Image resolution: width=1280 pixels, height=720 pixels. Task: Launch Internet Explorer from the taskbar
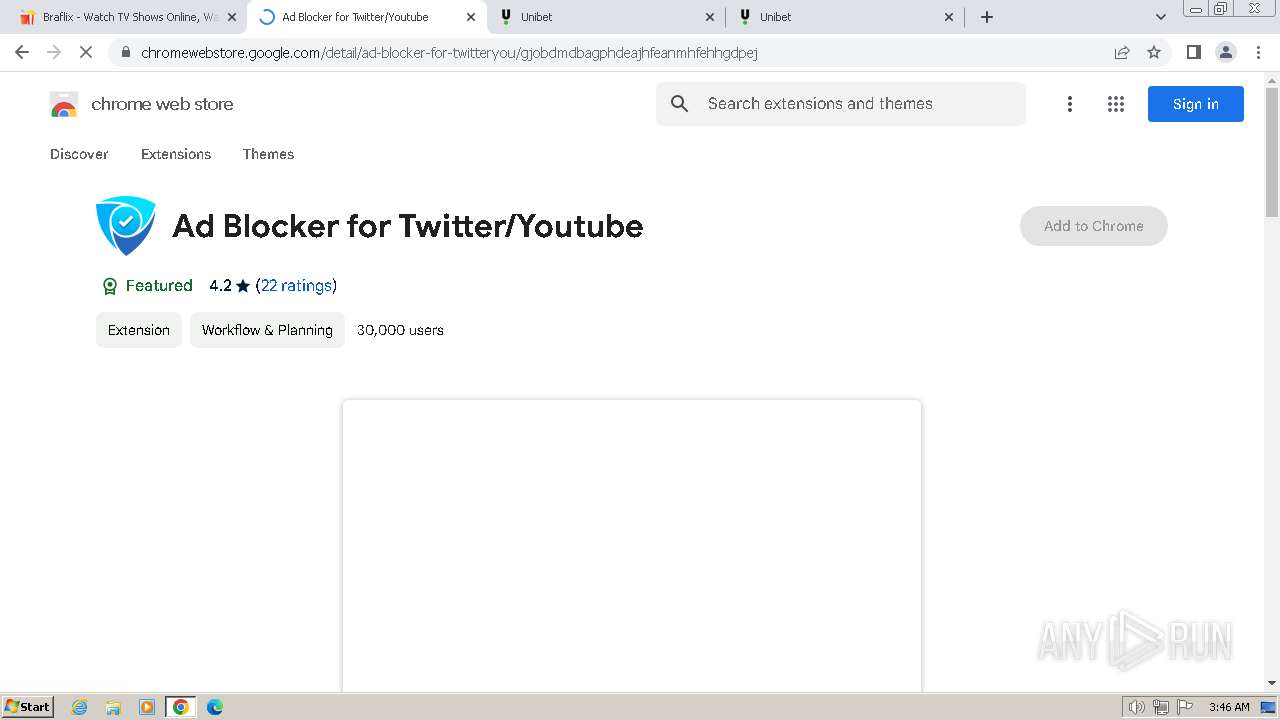click(80, 707)
